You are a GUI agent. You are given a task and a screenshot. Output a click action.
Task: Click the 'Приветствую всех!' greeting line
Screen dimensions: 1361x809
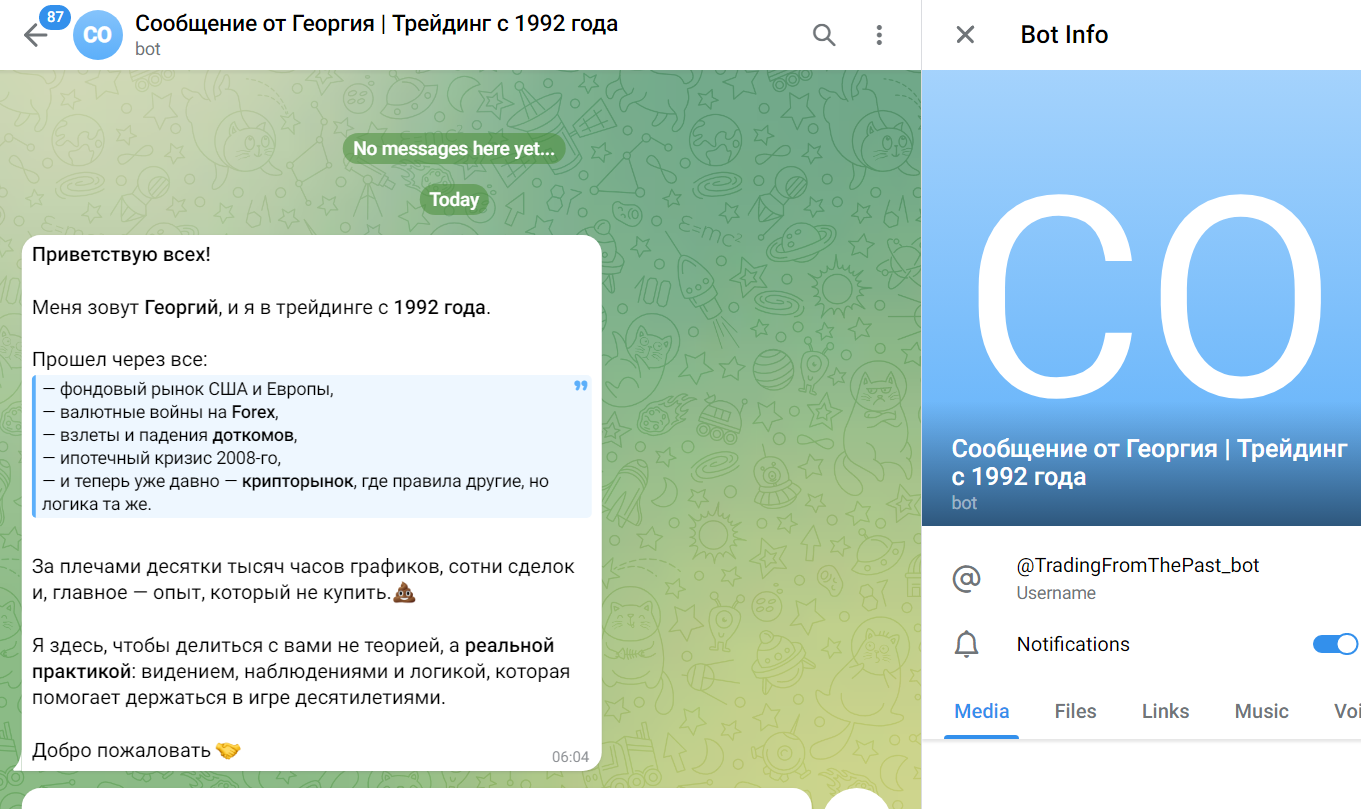click(121, 254)
